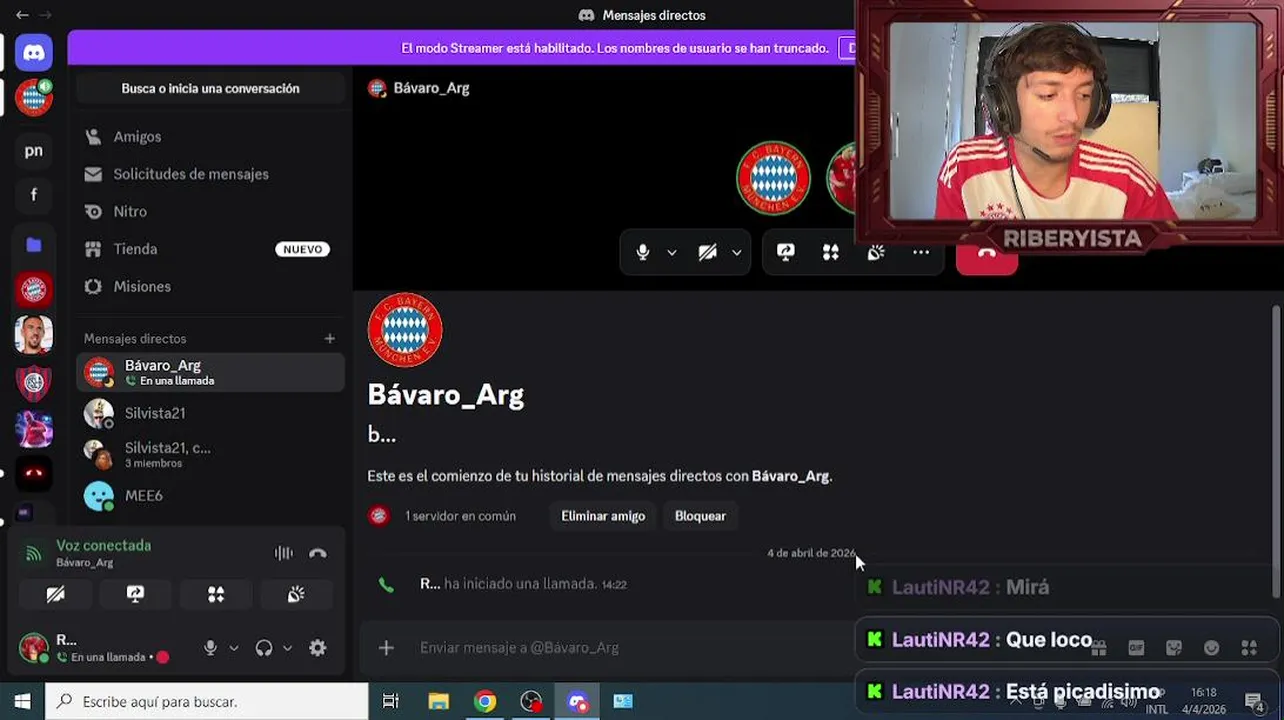This screenshot has height=720, width=1284.
Task: Click Bávaro_Arg avatar in call view
Action: point(773,178)
